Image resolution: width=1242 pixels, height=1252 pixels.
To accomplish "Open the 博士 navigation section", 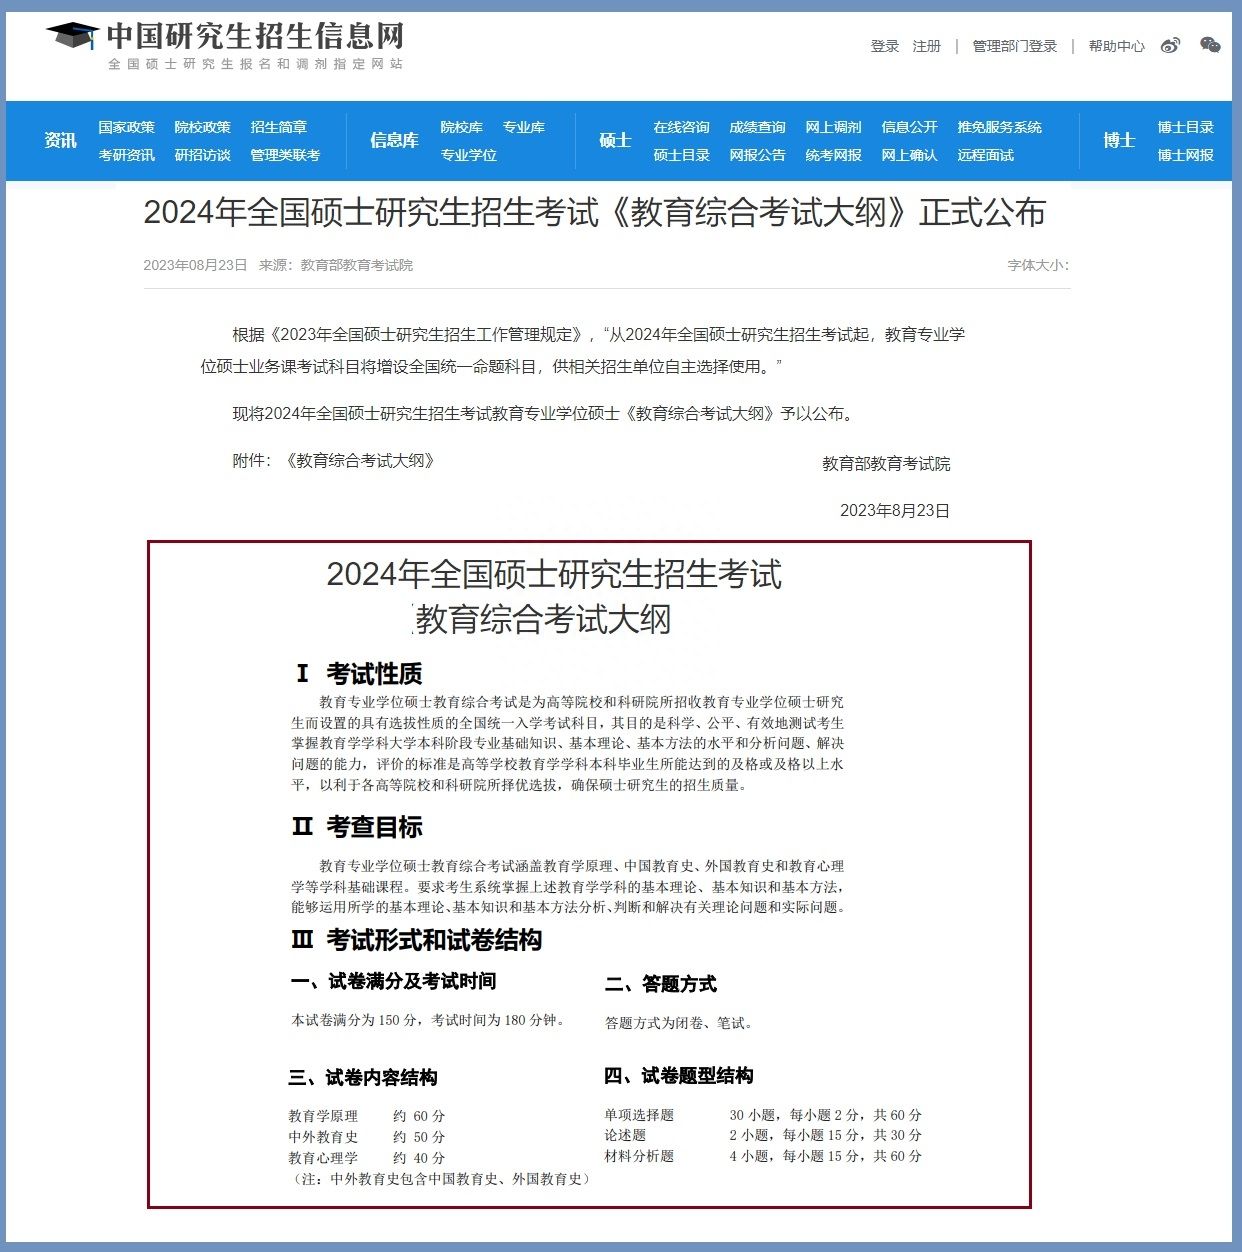I will click(1119, 140).
